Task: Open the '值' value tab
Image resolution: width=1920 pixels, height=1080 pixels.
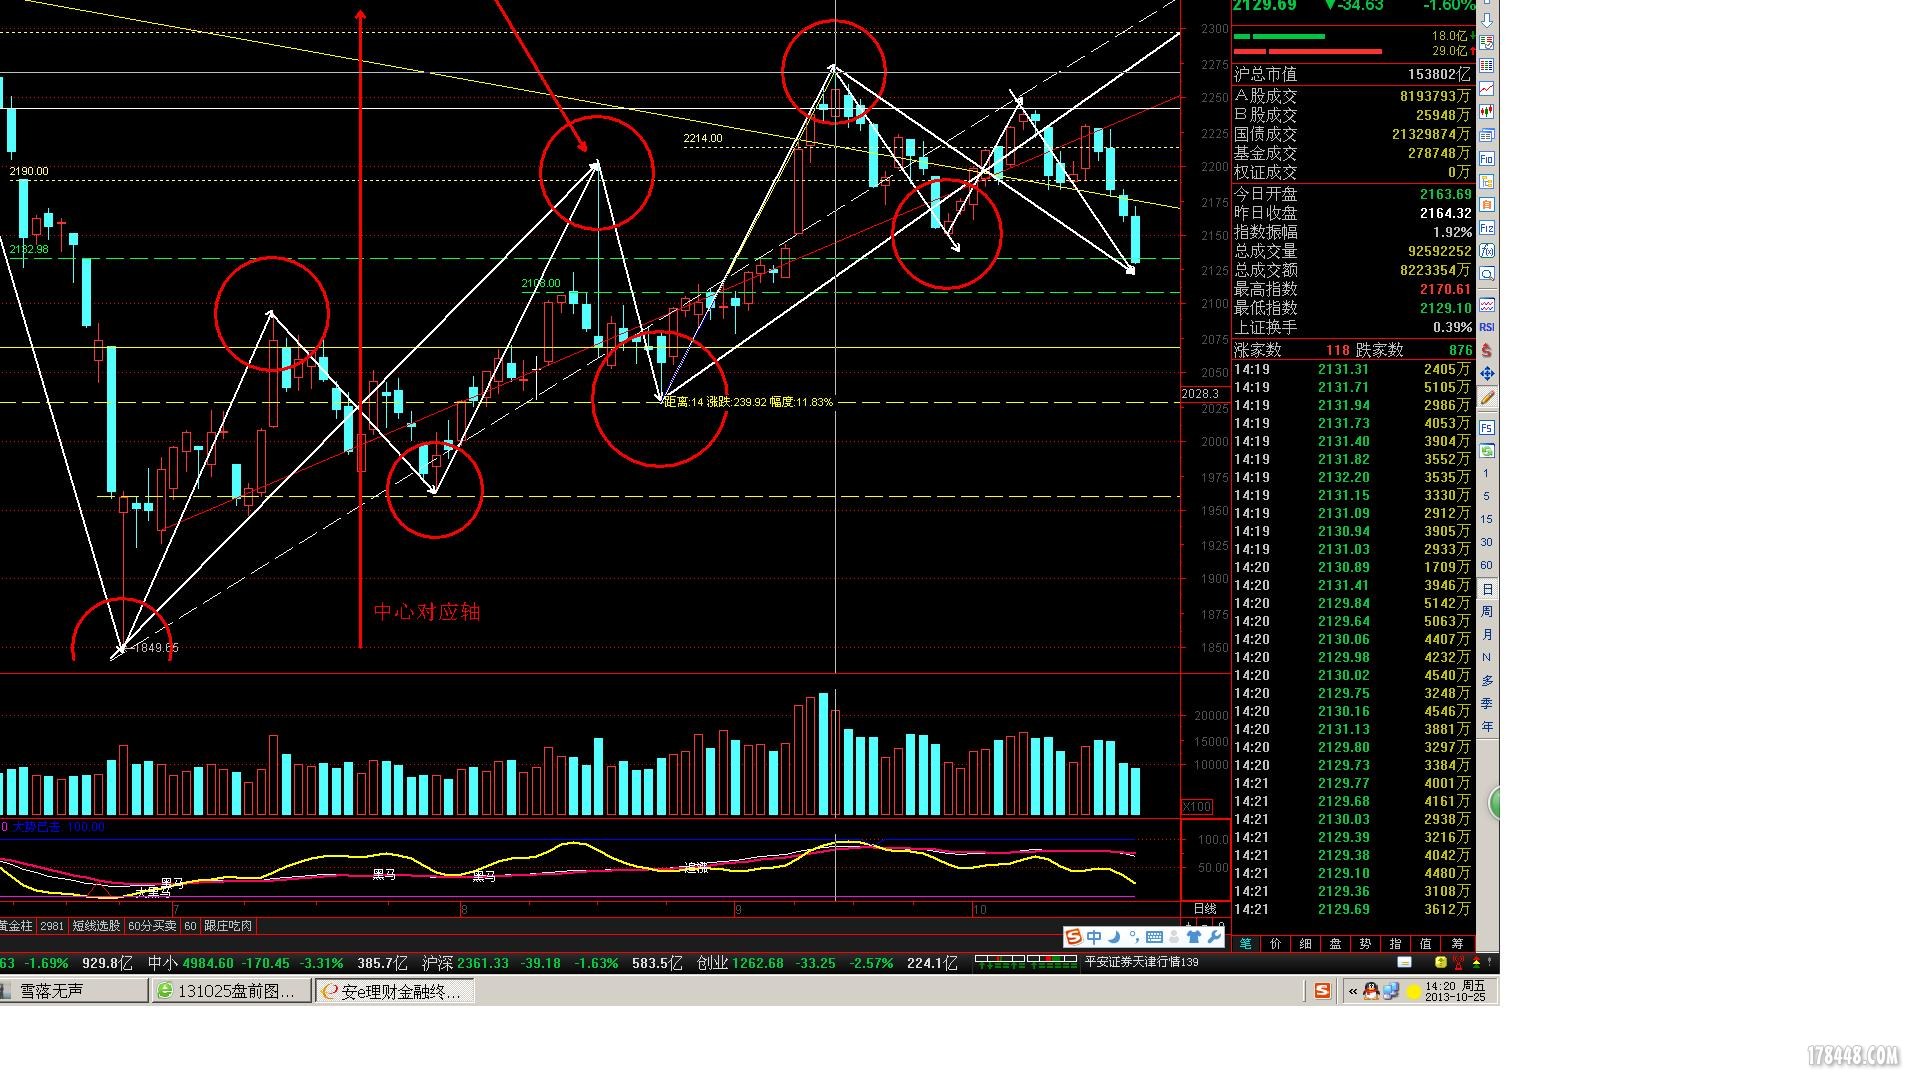Action: pyautogui.click(x=1425, y=943)
